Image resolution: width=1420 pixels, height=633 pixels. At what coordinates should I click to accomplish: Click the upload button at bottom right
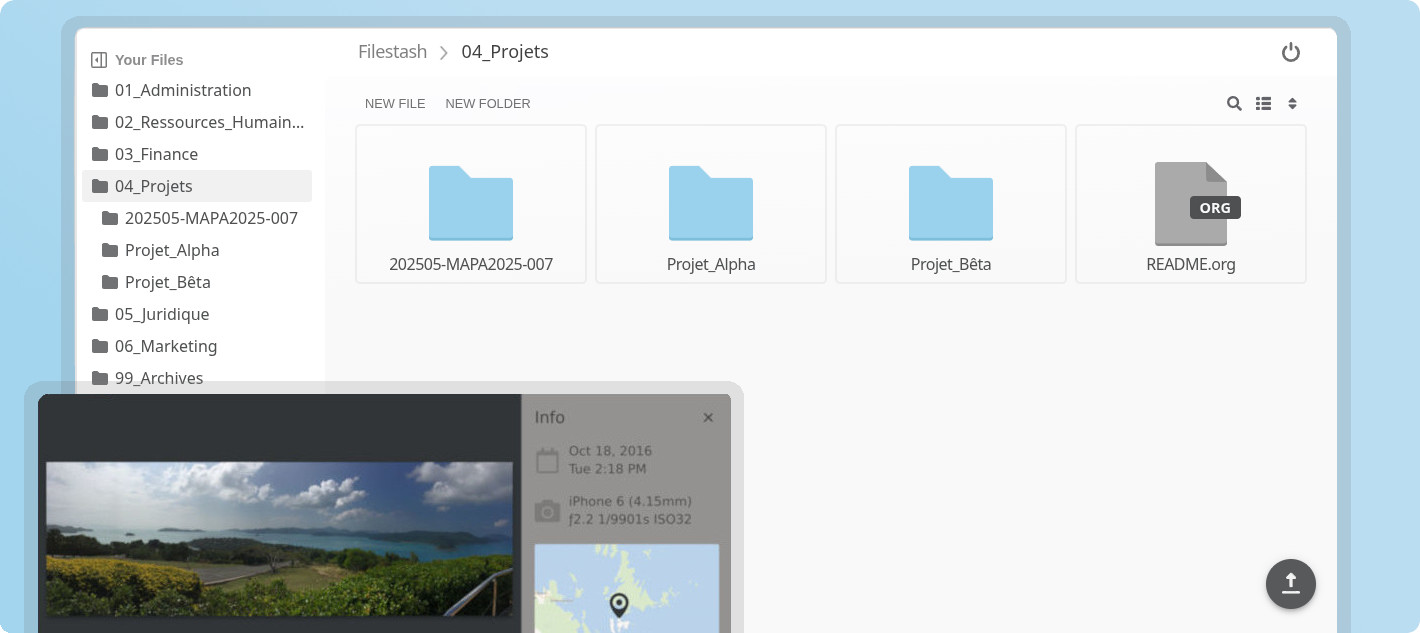[1291, 584]
